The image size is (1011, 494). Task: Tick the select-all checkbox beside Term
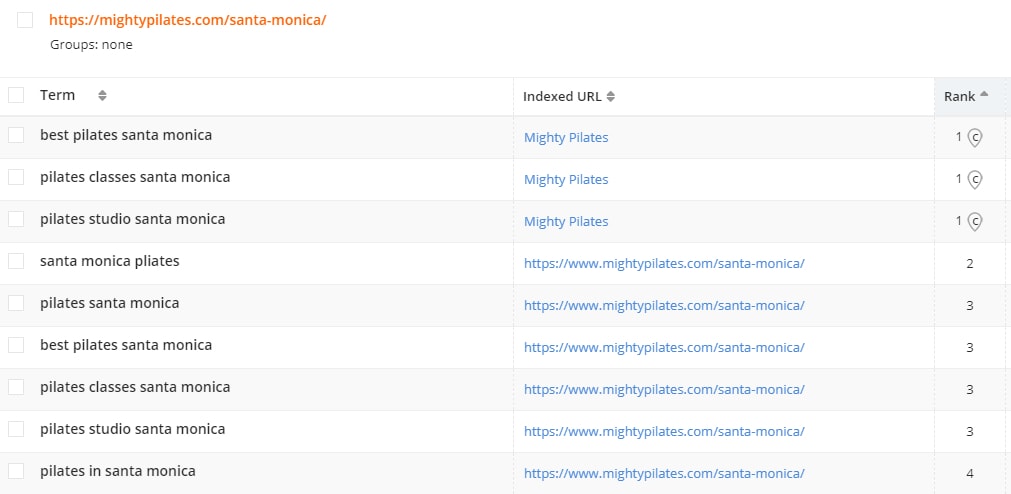click(x=16, y=95)
